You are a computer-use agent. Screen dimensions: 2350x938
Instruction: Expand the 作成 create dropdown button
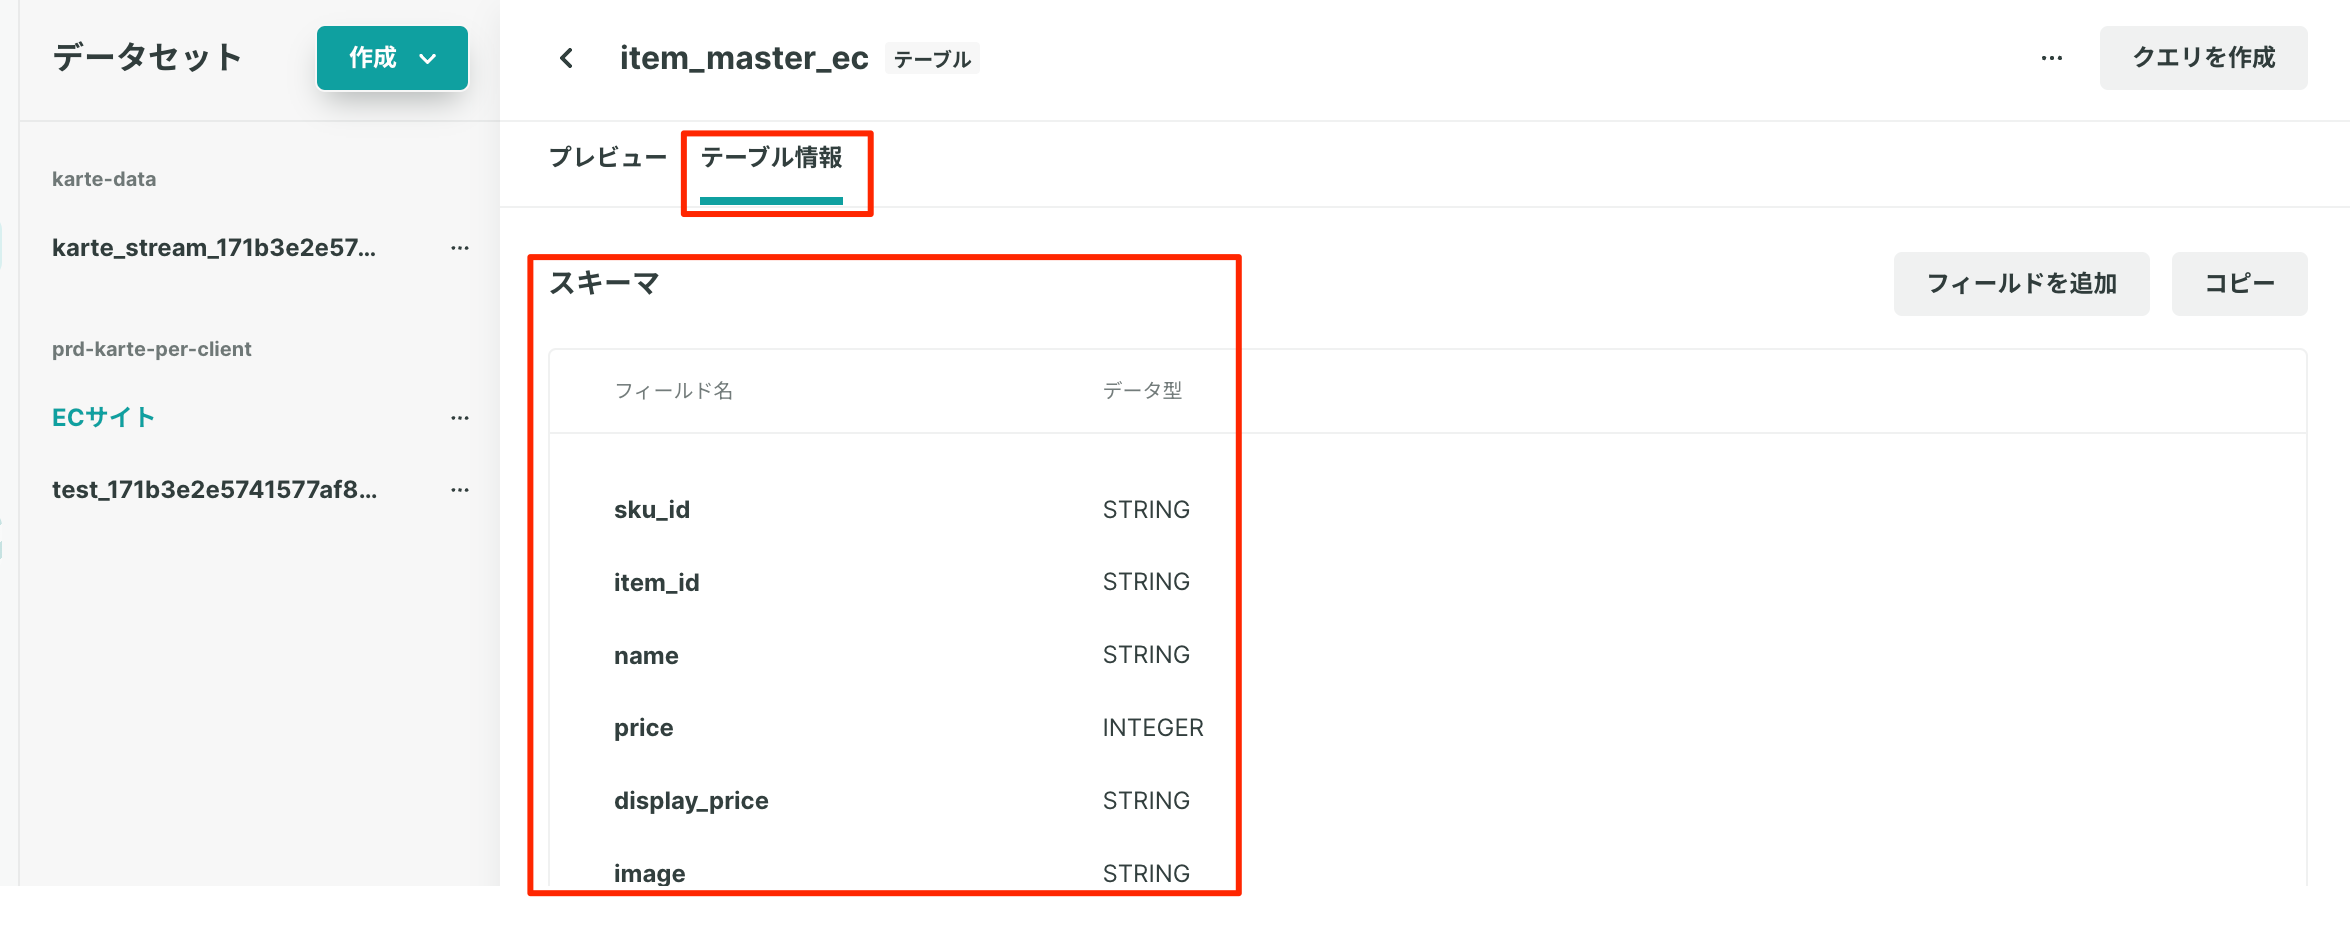pyautogui.click(x=392, y=58)
